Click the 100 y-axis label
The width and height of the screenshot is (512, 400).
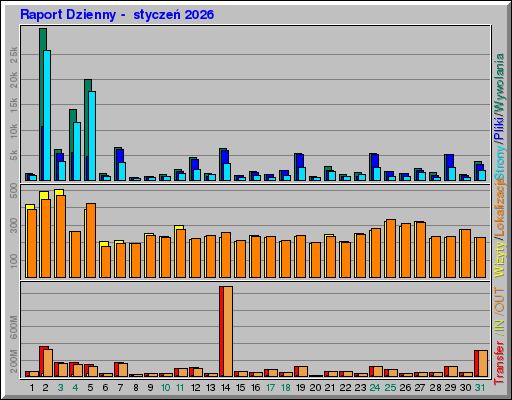click(x=14, y=261)
